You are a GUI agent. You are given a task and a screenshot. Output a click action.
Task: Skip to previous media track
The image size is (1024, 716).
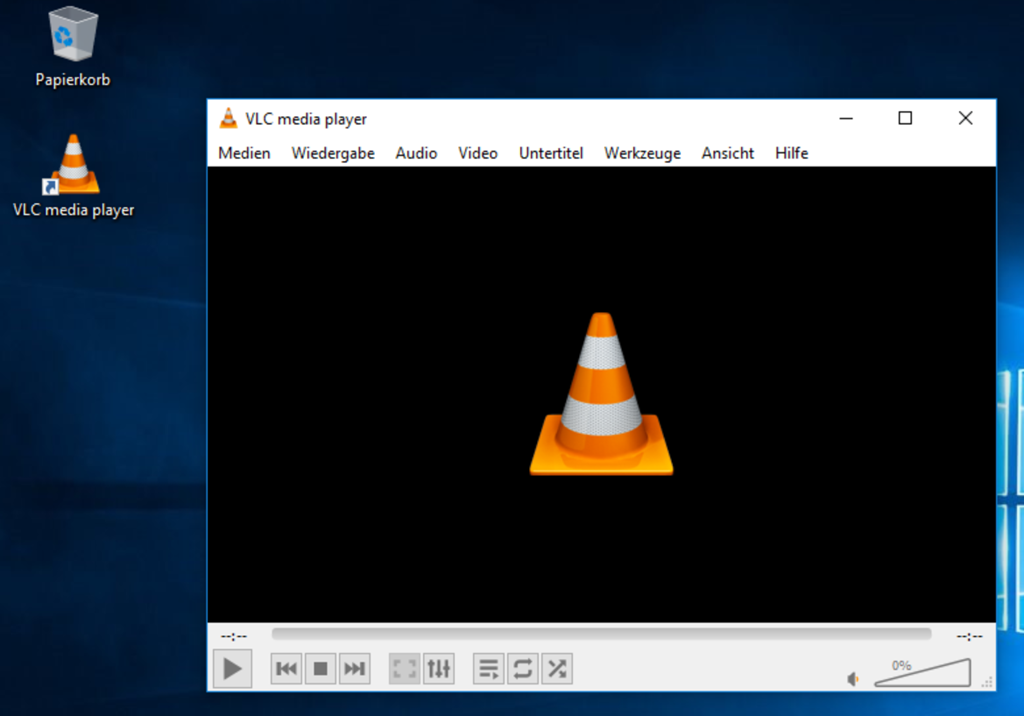(287, 669)
